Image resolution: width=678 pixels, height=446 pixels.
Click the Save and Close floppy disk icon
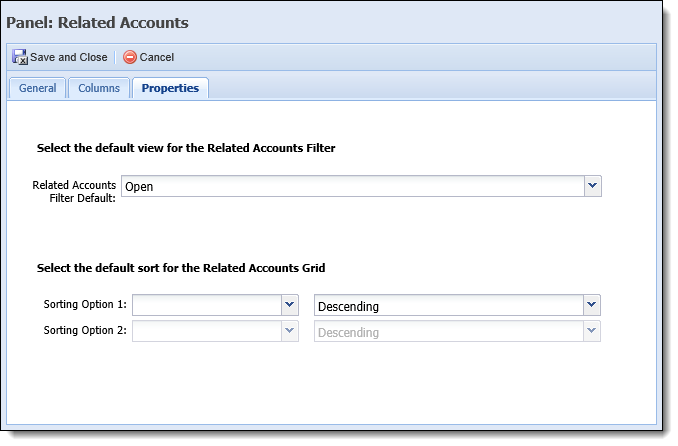[x=20, y=57]
